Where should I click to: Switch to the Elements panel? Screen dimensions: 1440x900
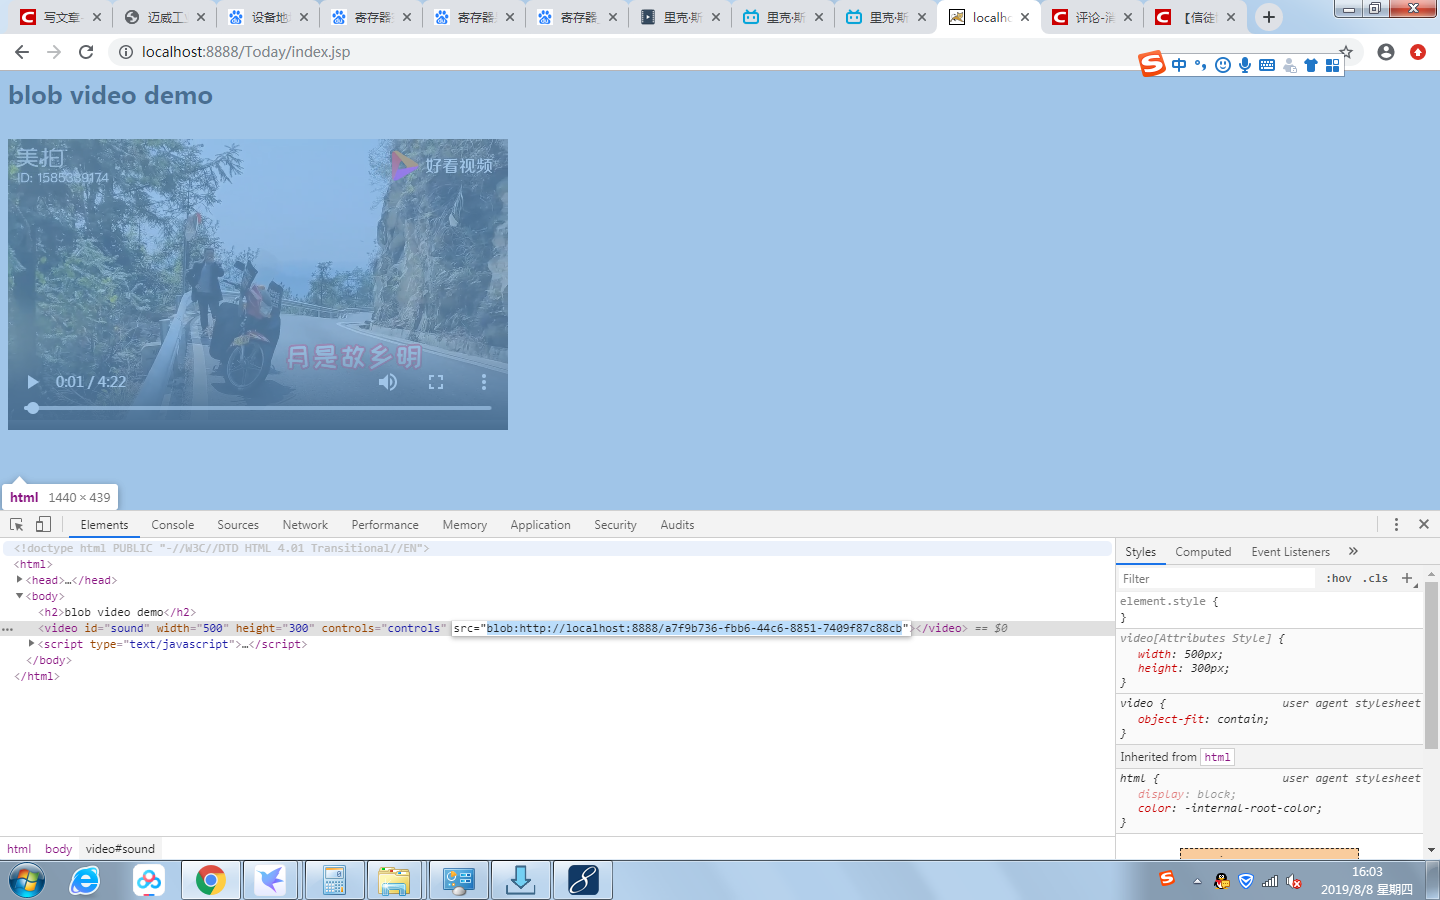tap(104, 525)
